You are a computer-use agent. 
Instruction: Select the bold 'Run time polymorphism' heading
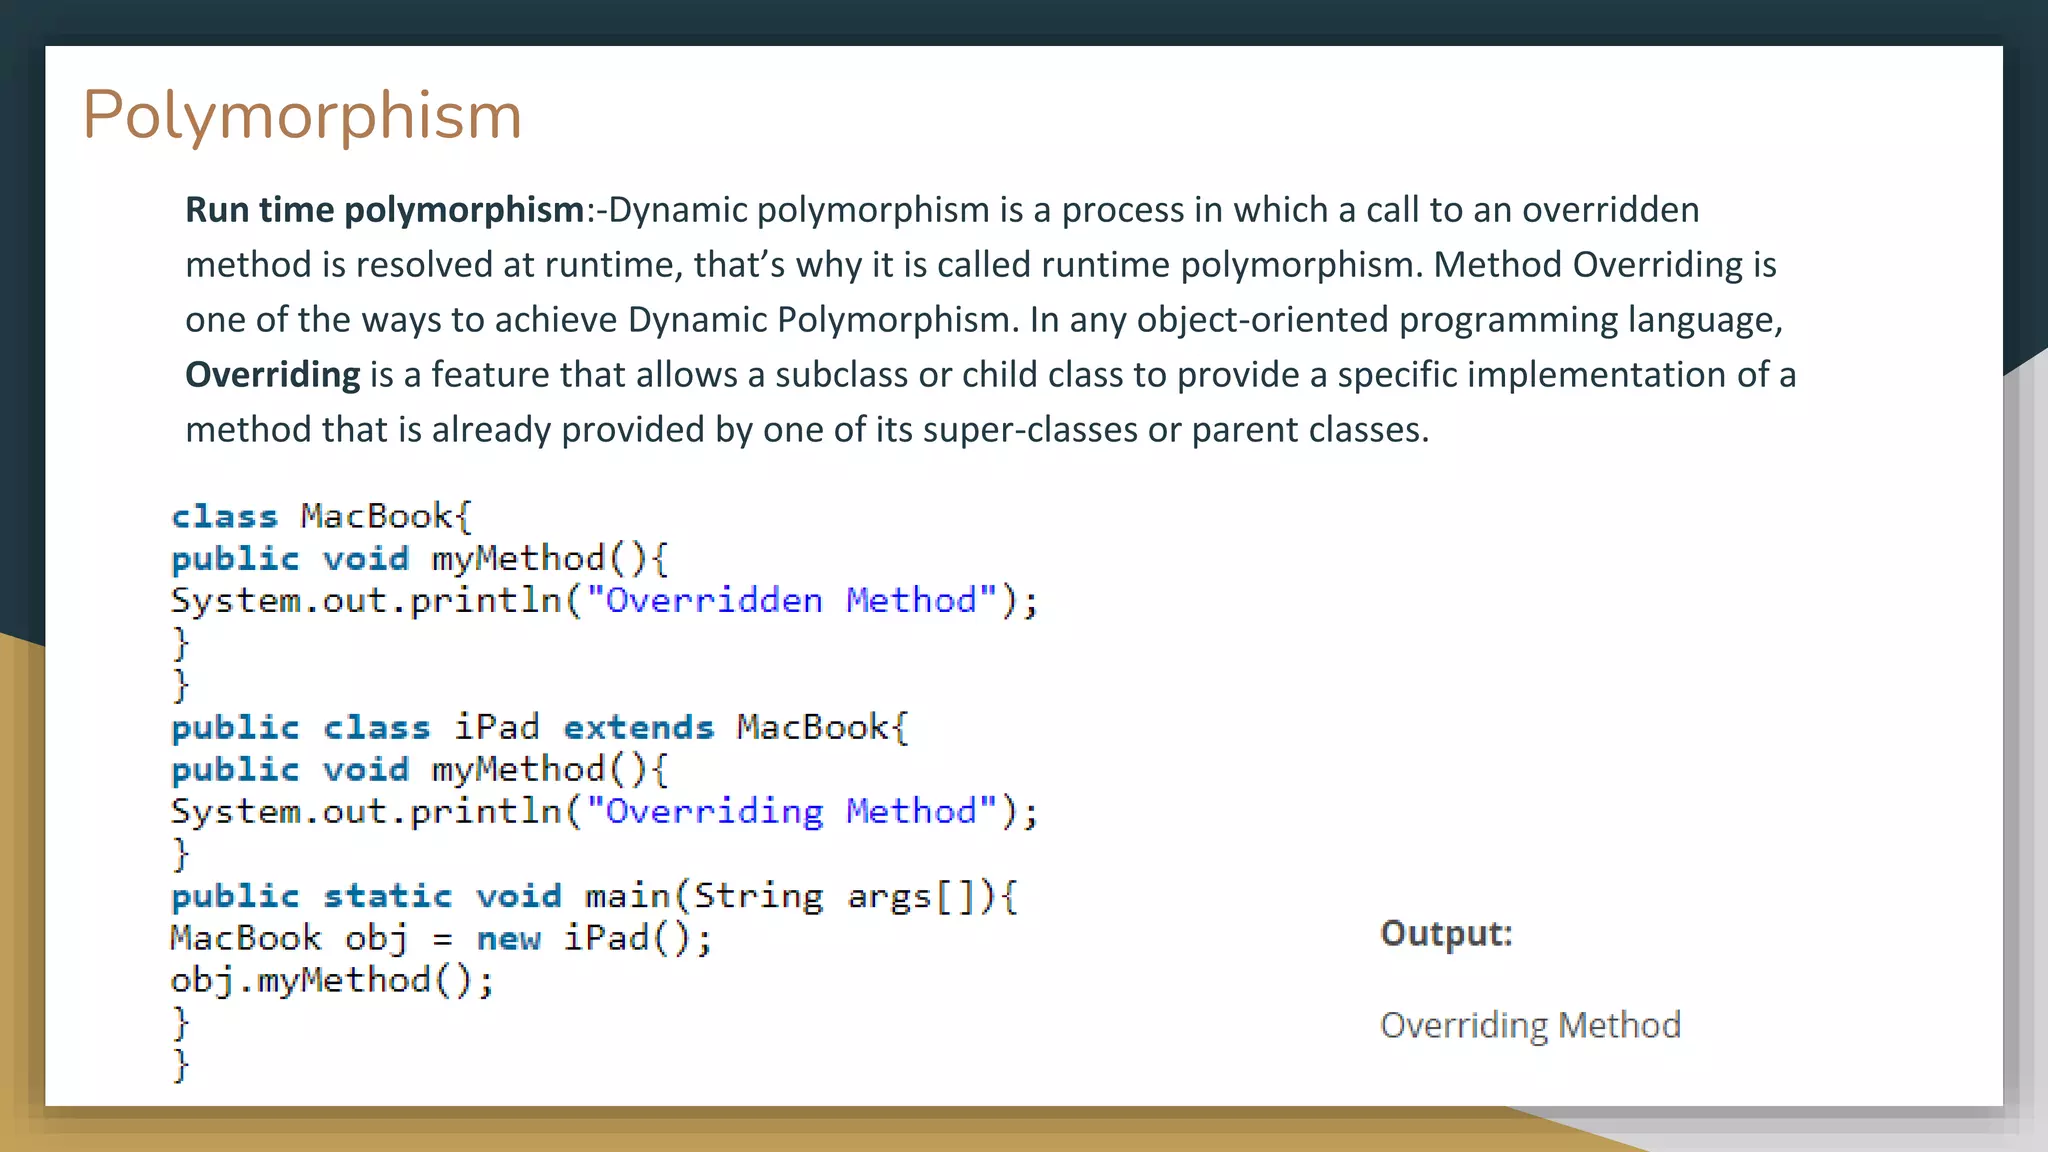(385, 210)
